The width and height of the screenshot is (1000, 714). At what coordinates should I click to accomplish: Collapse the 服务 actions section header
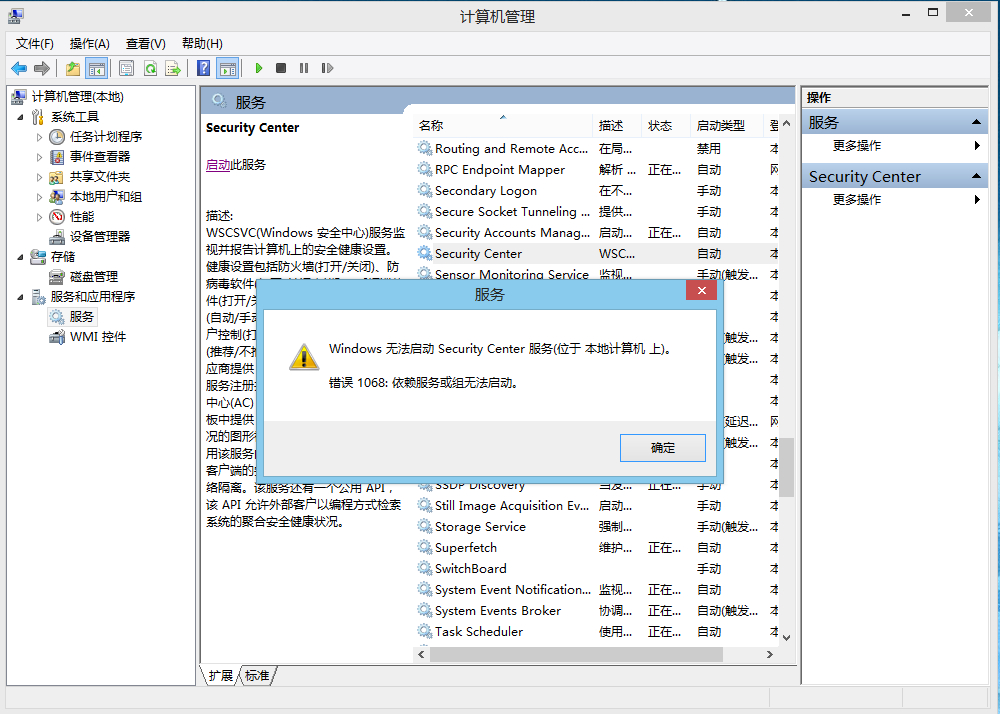(x=895, y=122)
